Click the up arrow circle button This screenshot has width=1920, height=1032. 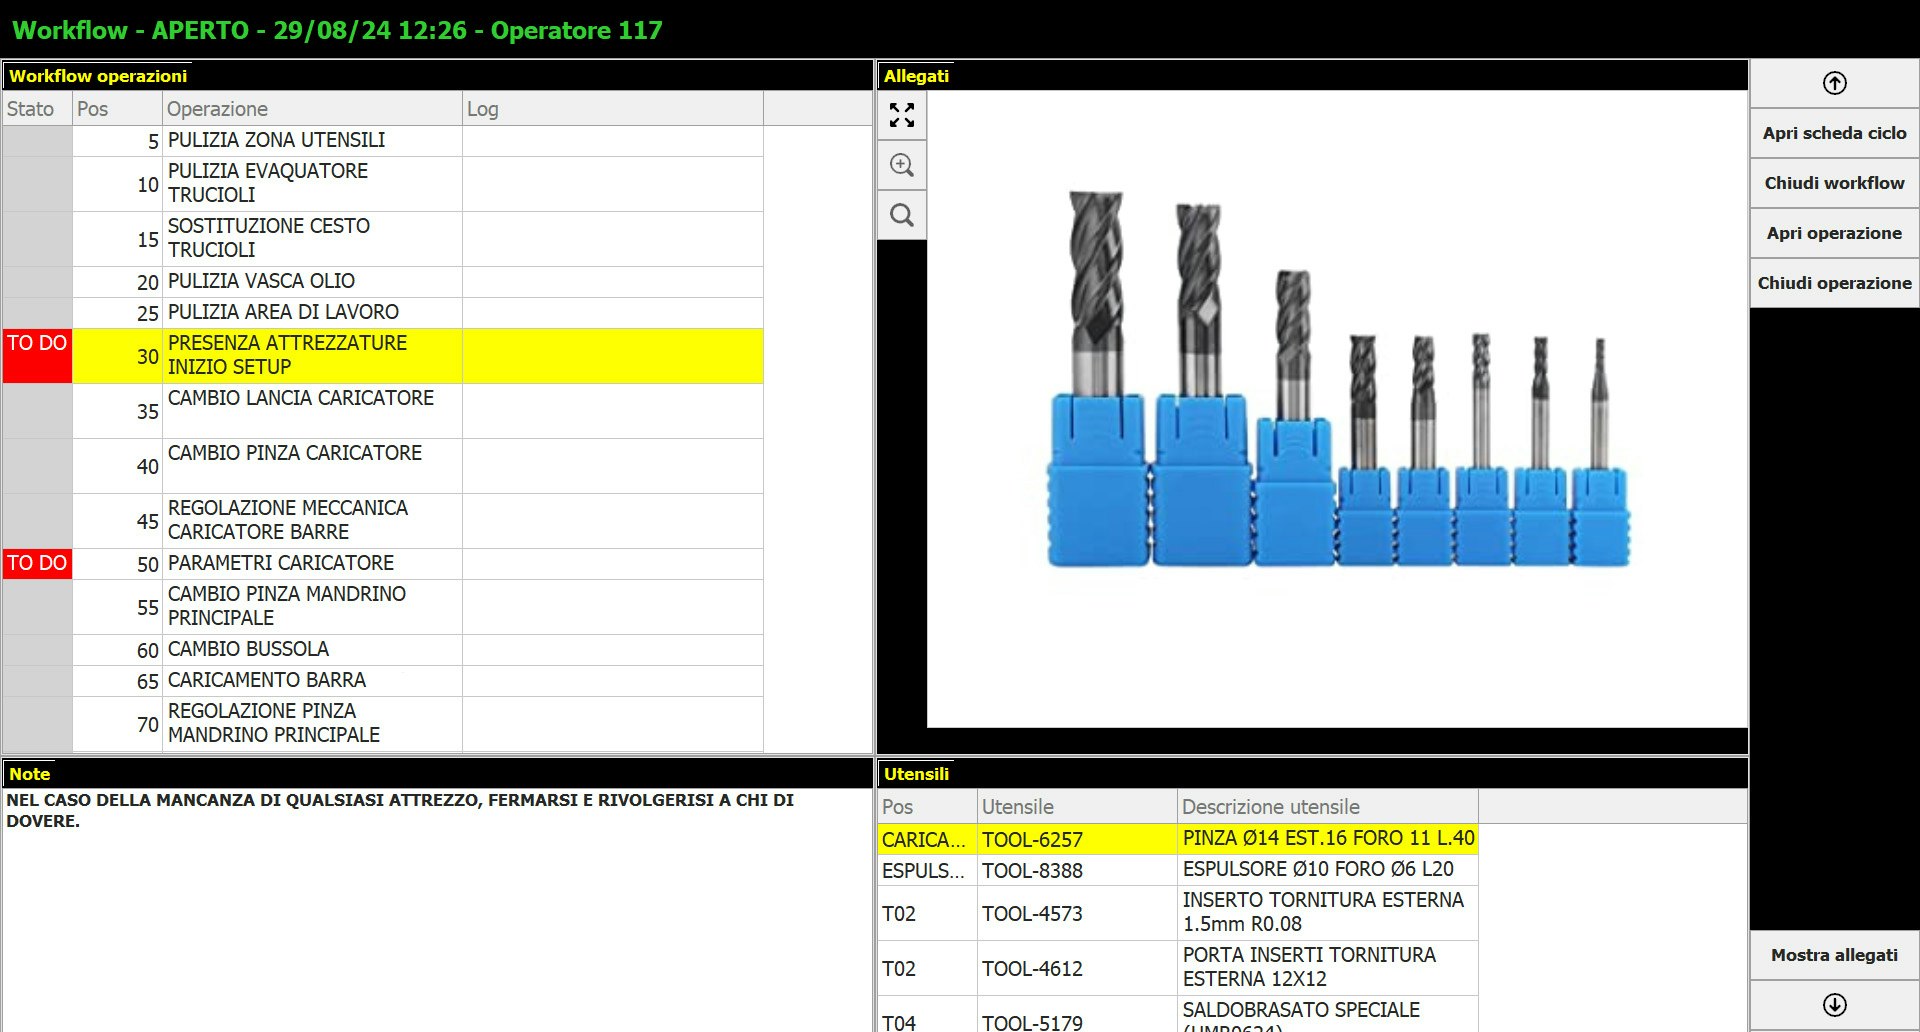click(1834, 83)
